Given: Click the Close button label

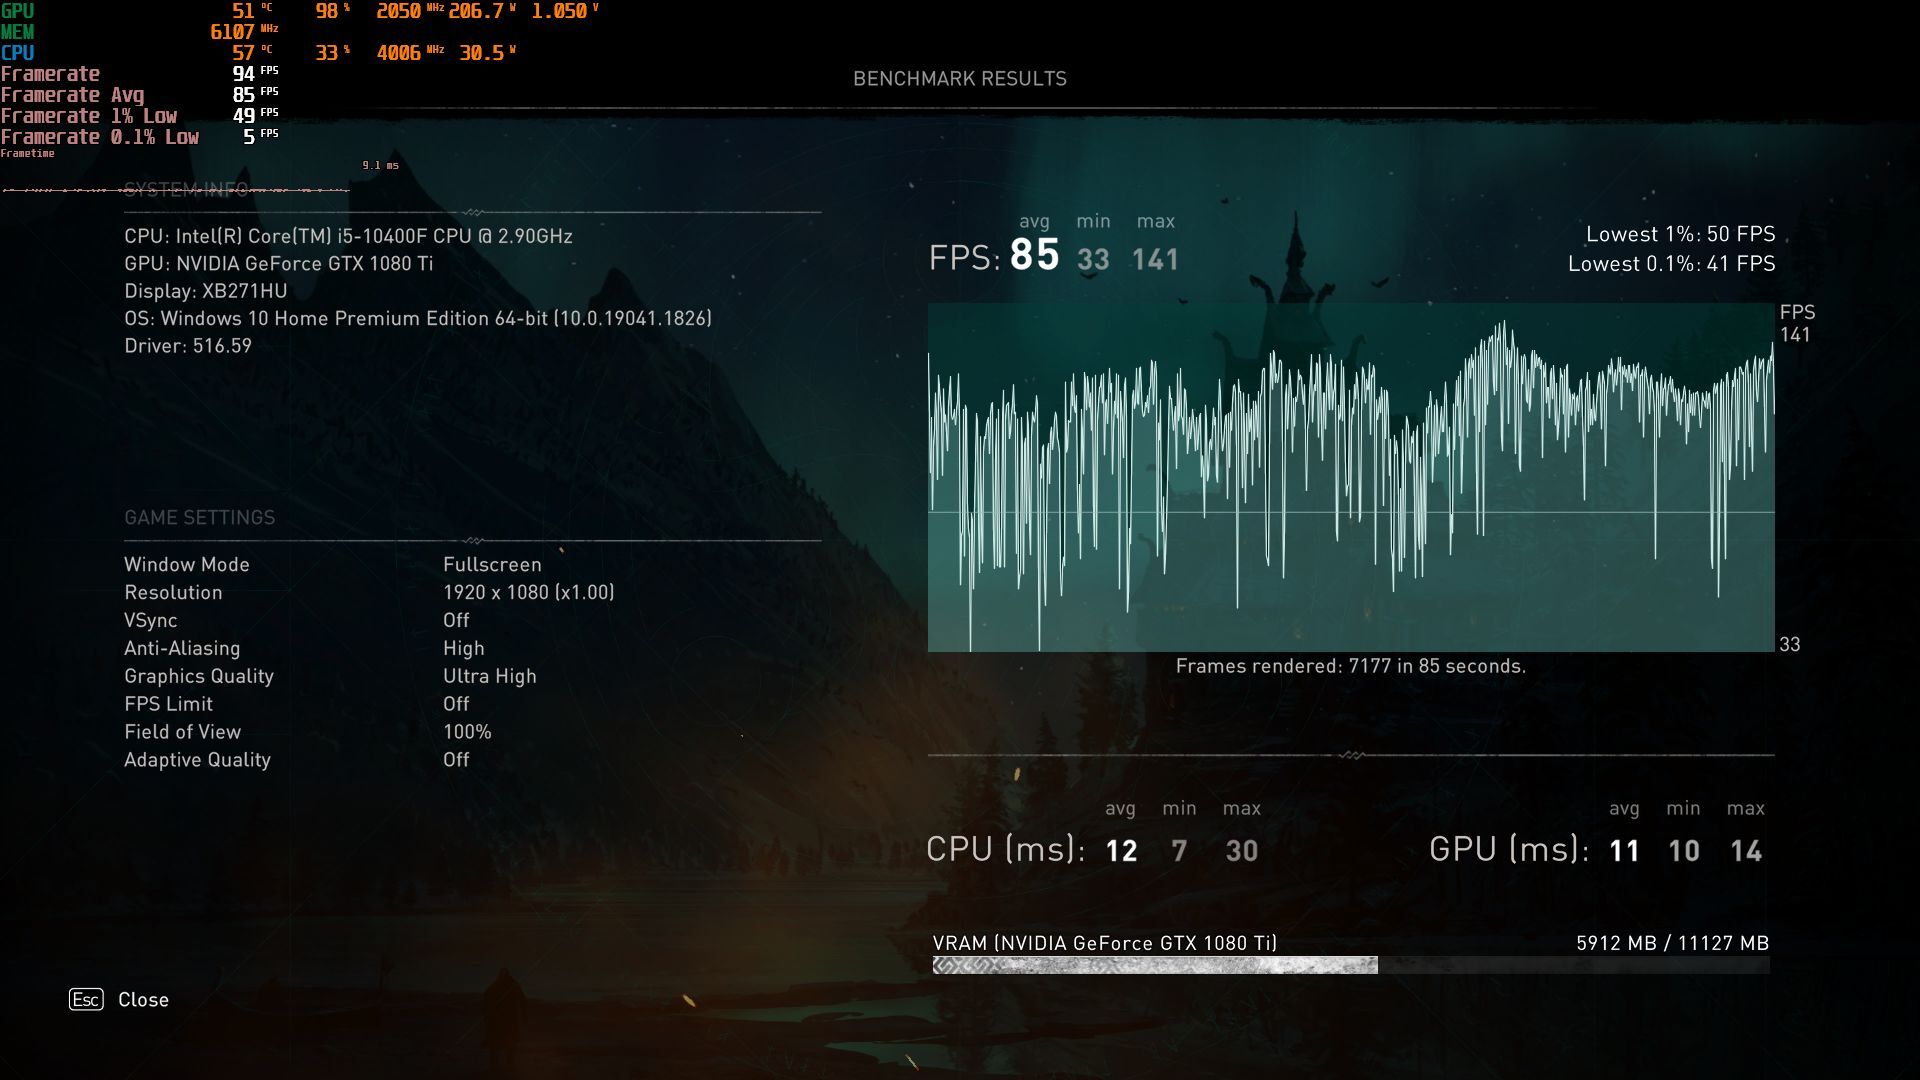Looking at the screenshot, I should 143,1000.
